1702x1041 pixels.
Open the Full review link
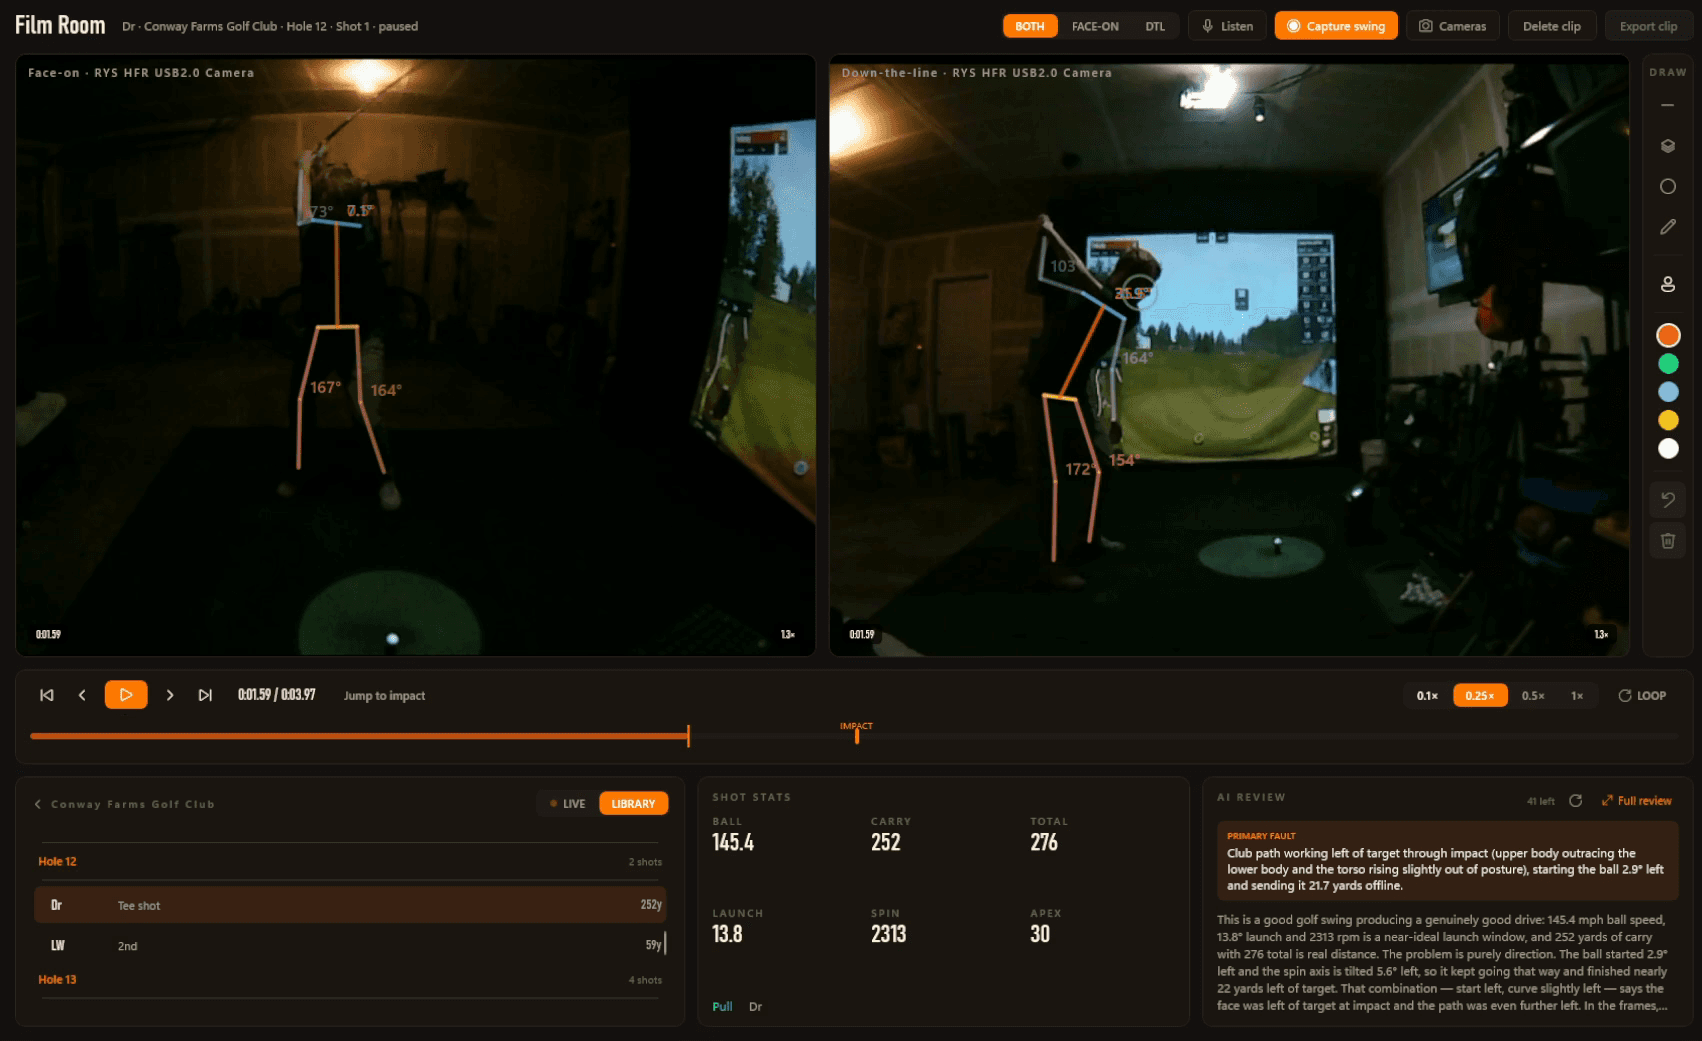pos(1636,801)
